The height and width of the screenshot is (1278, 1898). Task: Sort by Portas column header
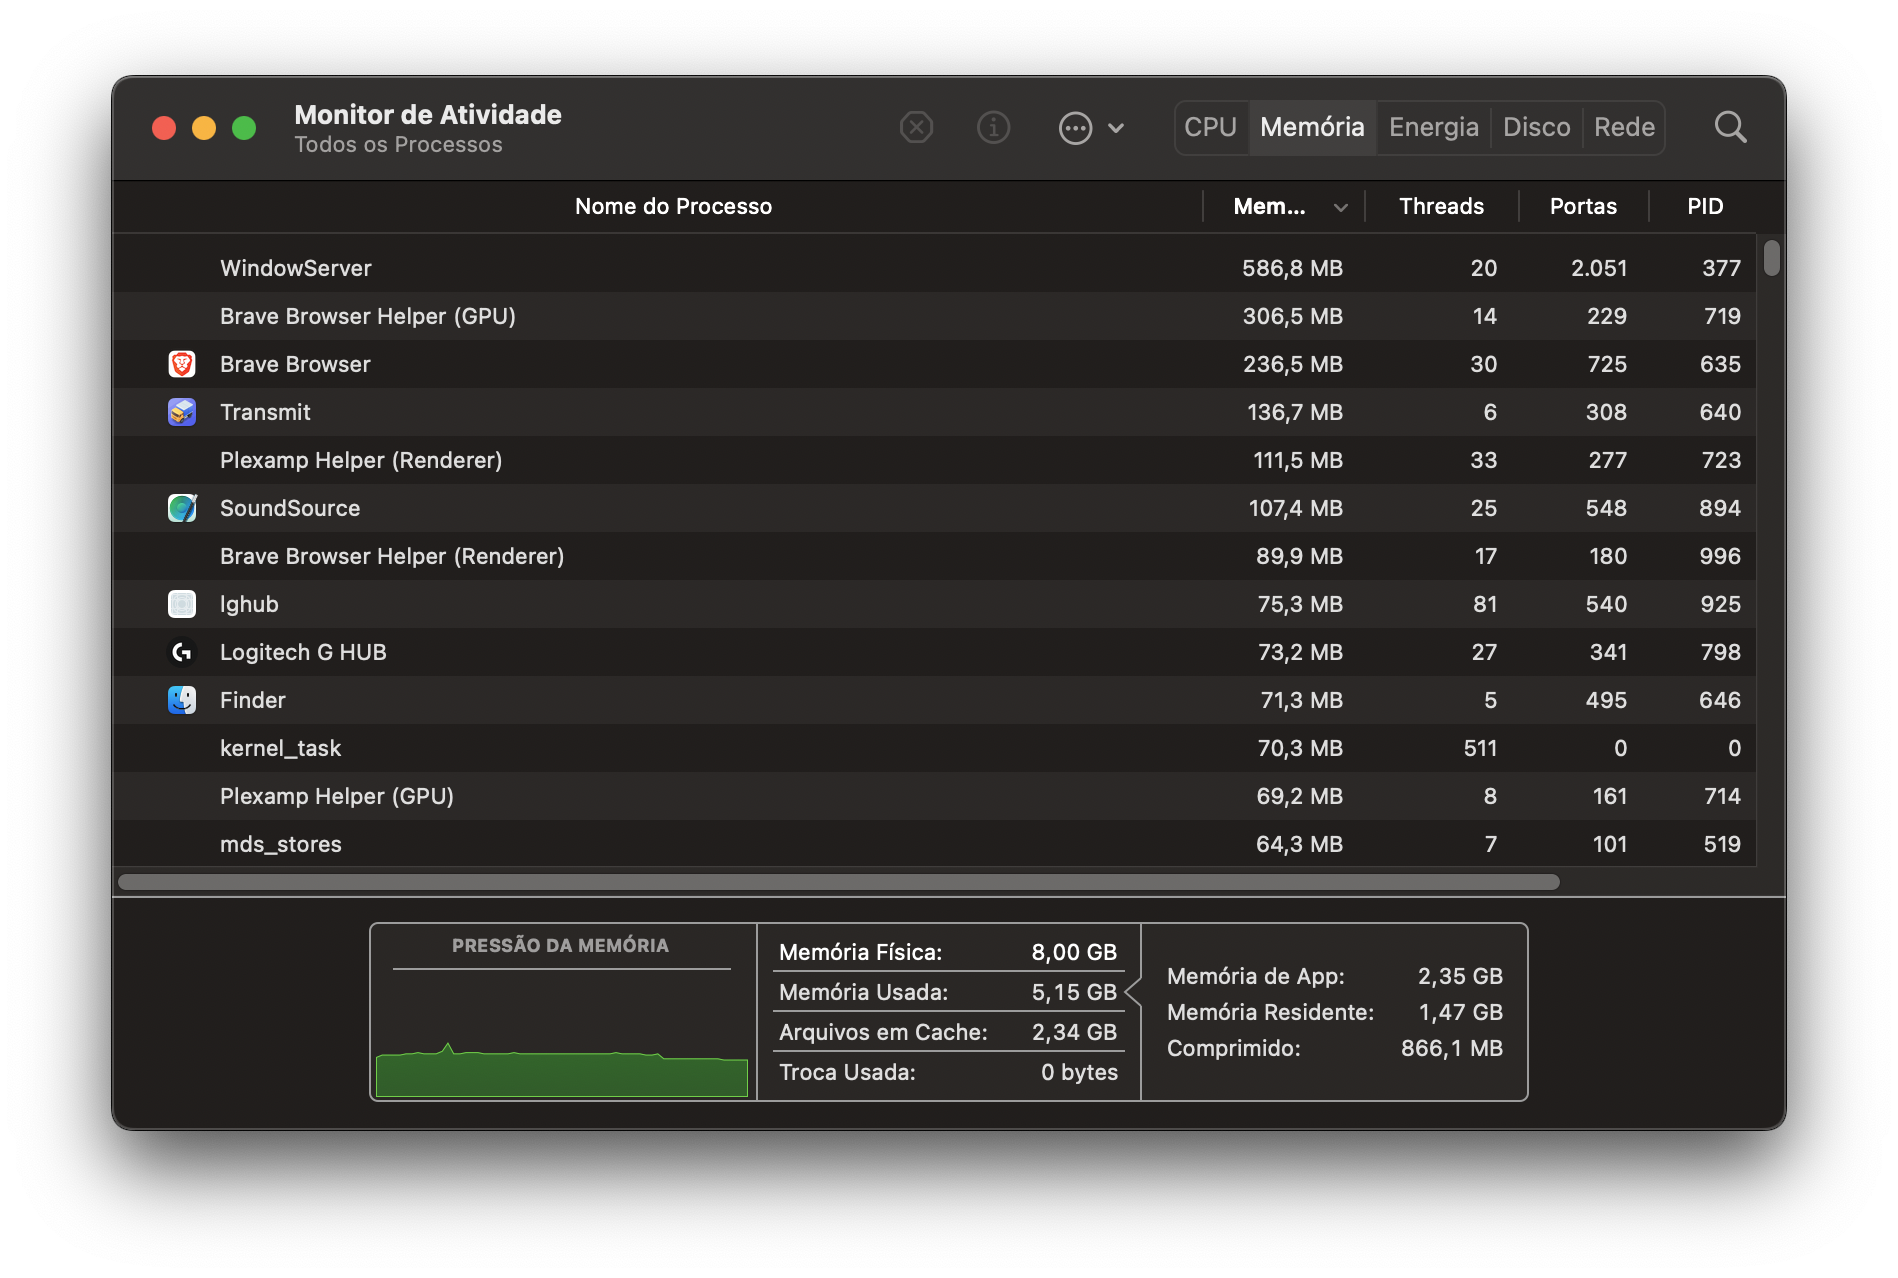[1583, 206]
